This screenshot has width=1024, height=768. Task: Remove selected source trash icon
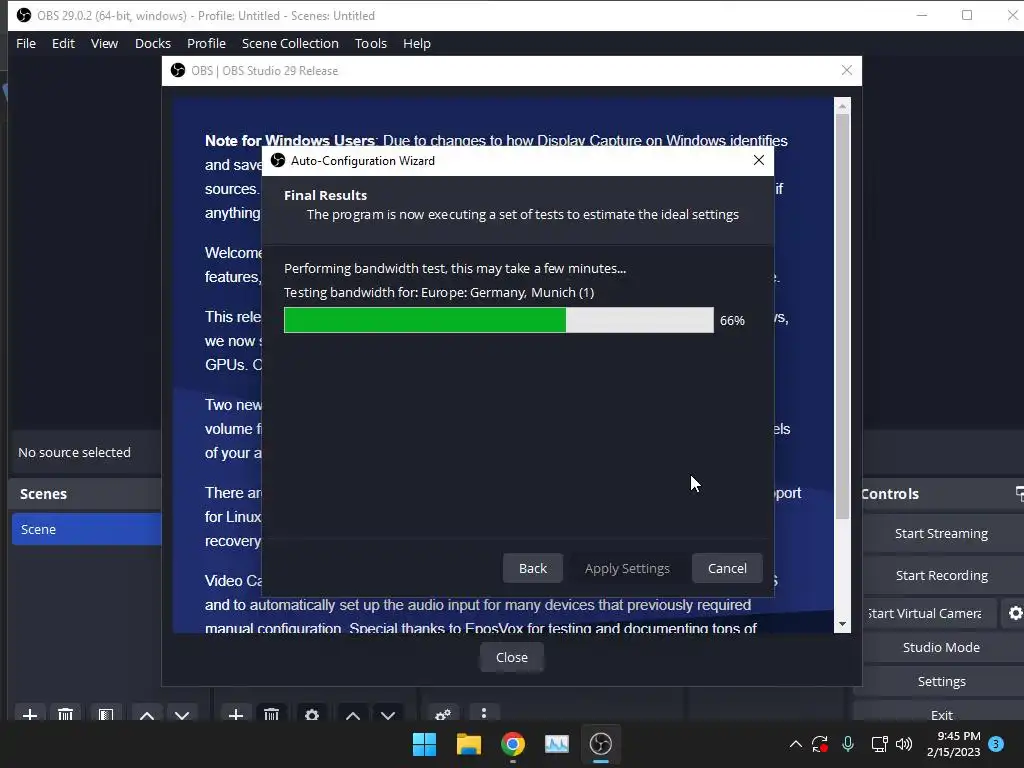pyautogui.click(x=272, y=714)
